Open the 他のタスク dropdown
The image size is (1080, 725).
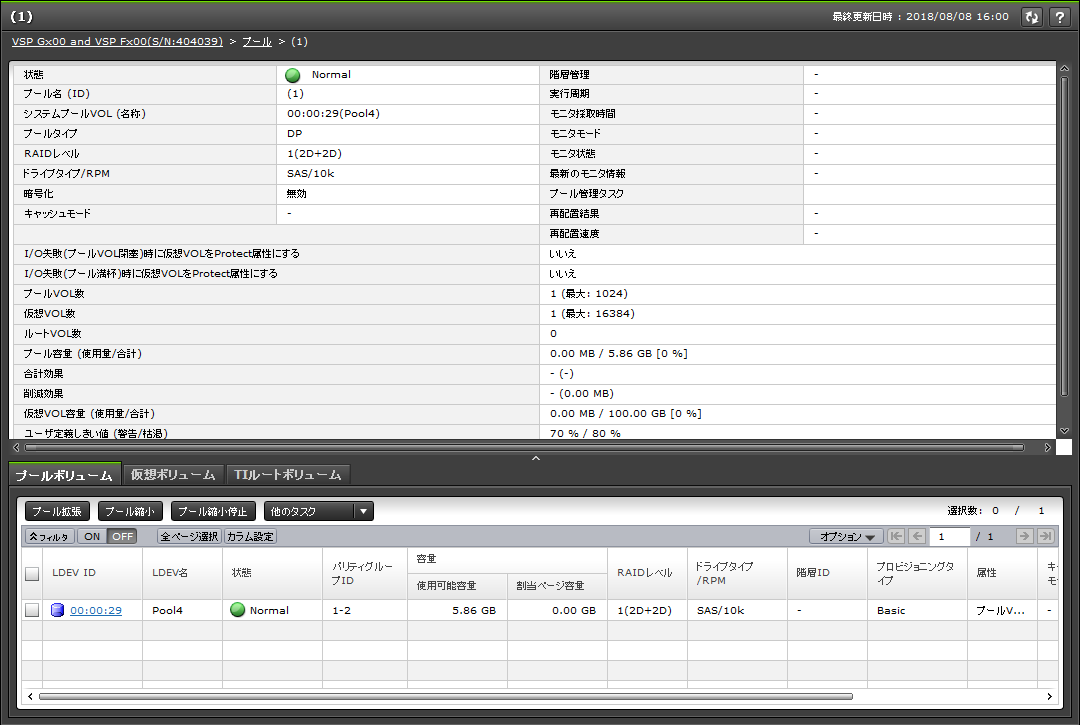pos(318,511)
